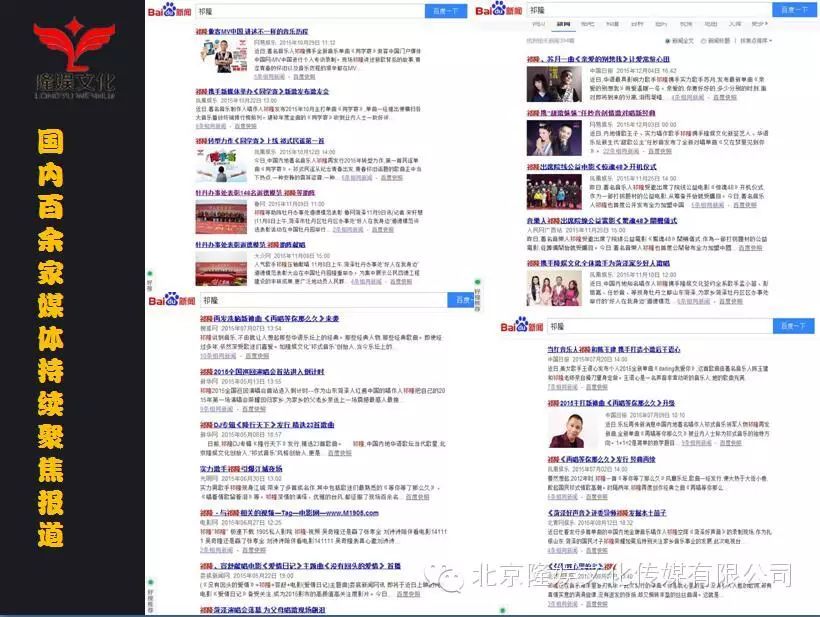Open the traditional-Chinese headline dated 2015年11月20日

(x=602, y=221)
